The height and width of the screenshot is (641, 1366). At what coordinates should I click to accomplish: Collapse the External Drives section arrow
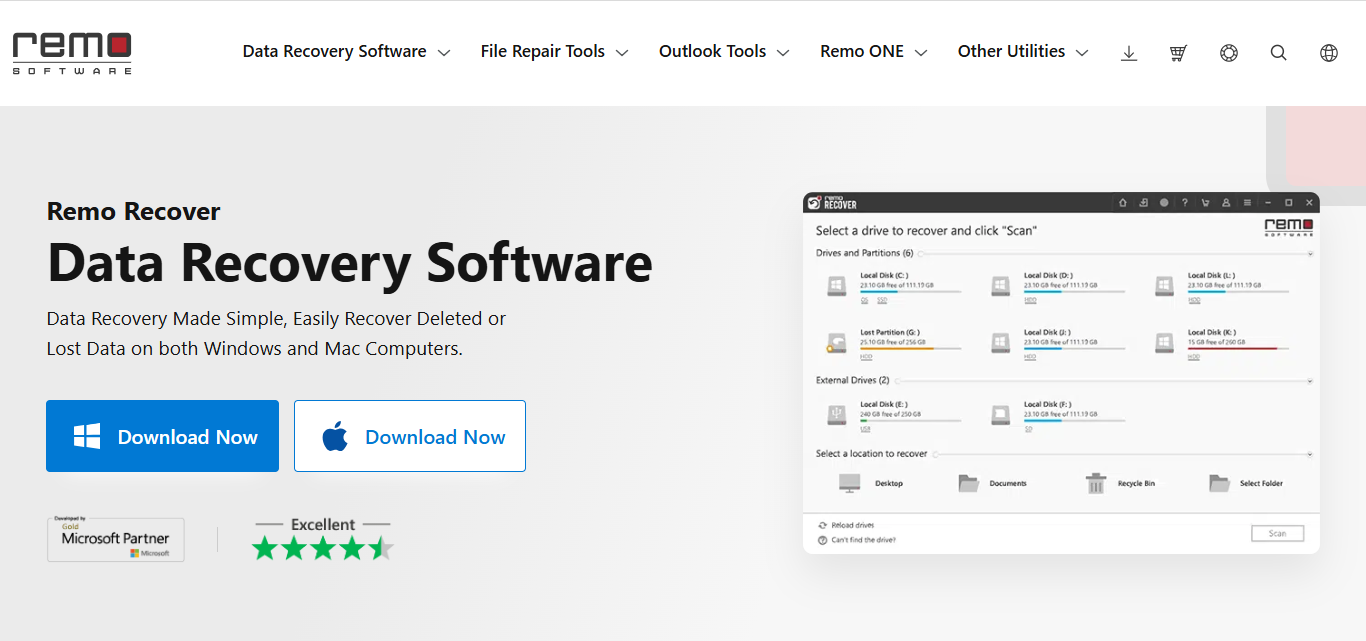click(x=1310, y=381)
